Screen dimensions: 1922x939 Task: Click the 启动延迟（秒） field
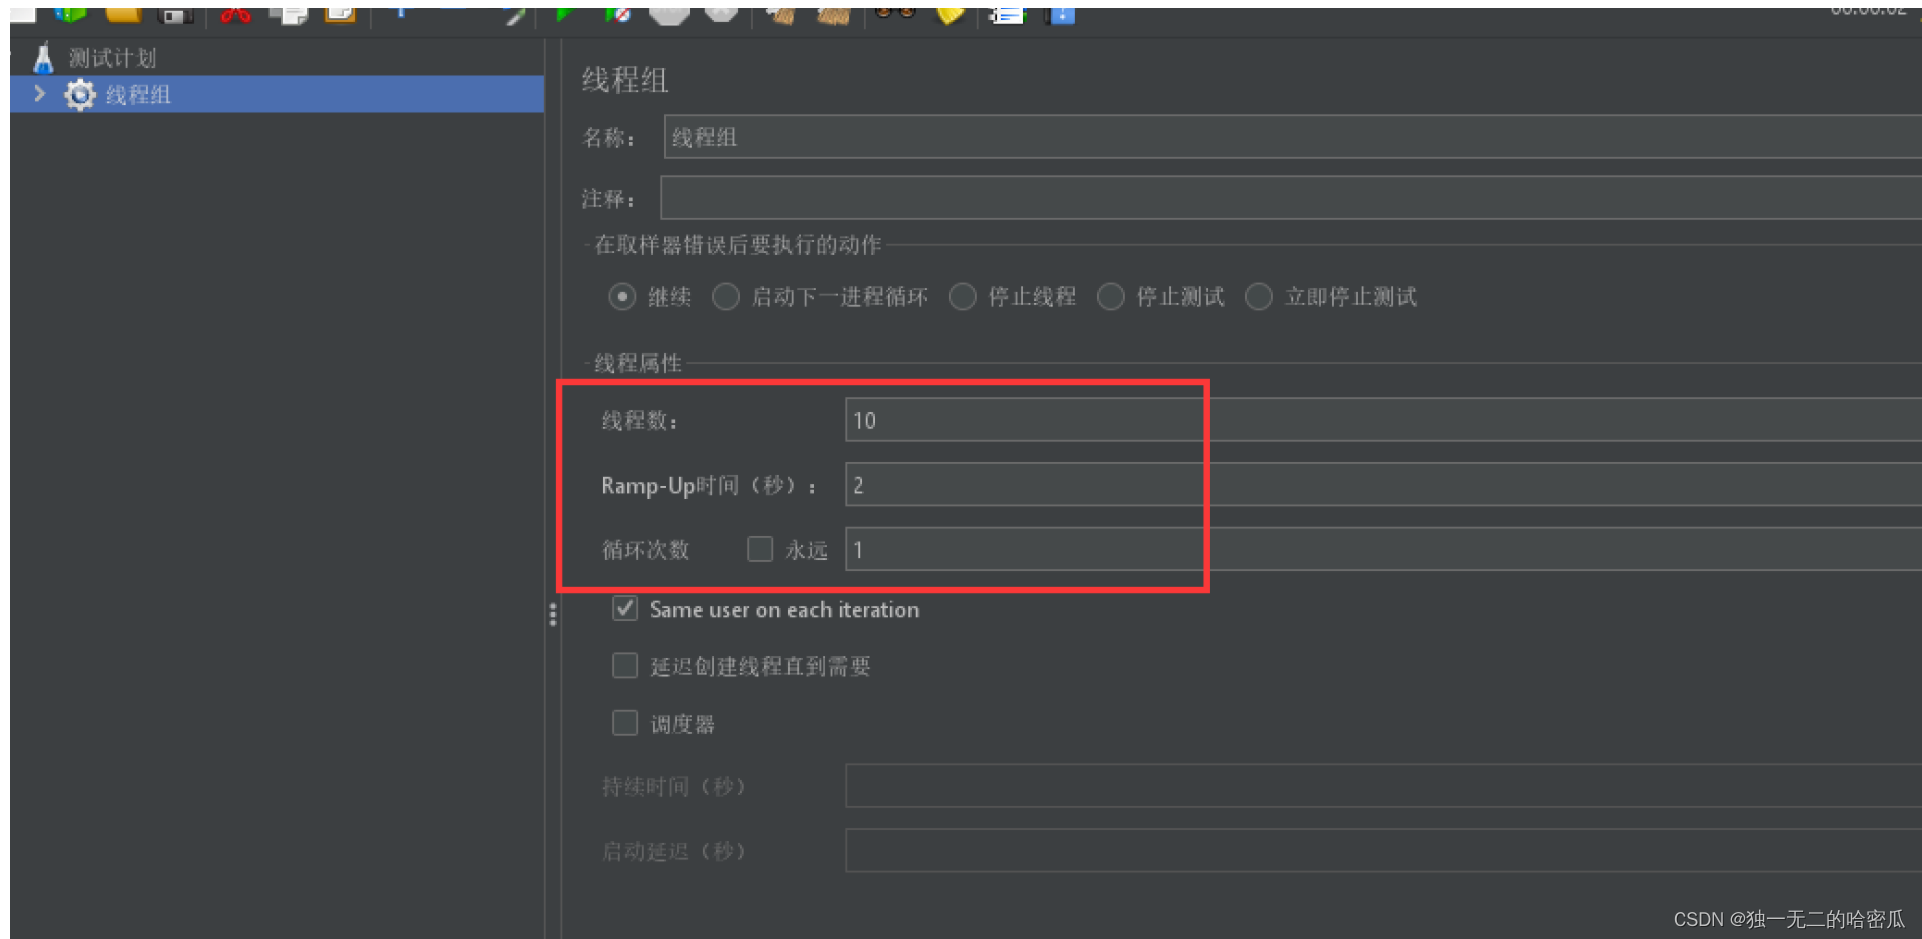(1383, 850)
